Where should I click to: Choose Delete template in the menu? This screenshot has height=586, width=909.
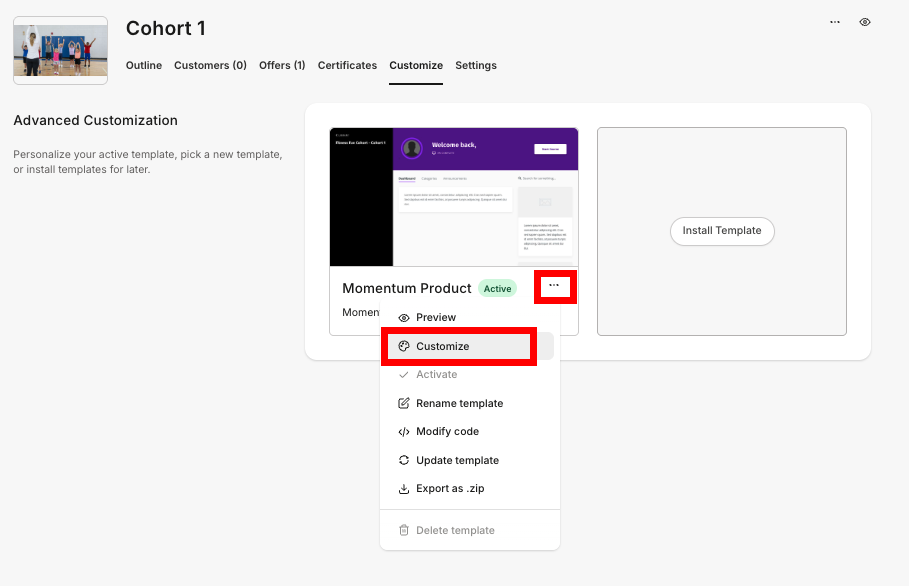click(470, 530)
